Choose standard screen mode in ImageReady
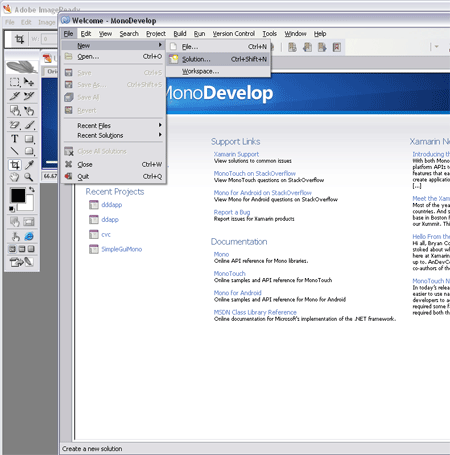This screenshot has height=455, width=450. (x=12, y=249)
